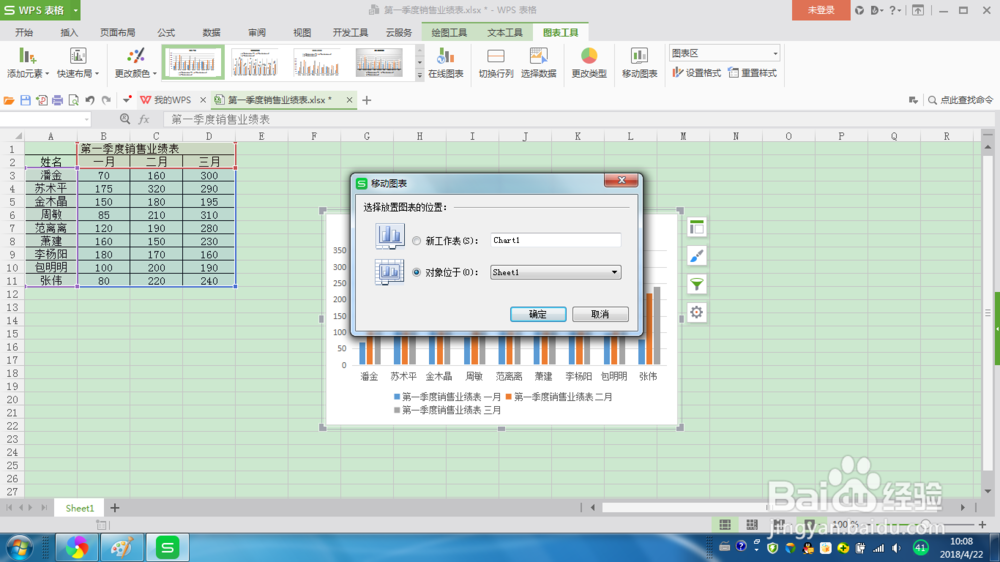Image resolution: width=1000 pixels, height=562 pixels.
Task: Select New Sheet (新工作表) radio button
Action: [x=416, y=240]
